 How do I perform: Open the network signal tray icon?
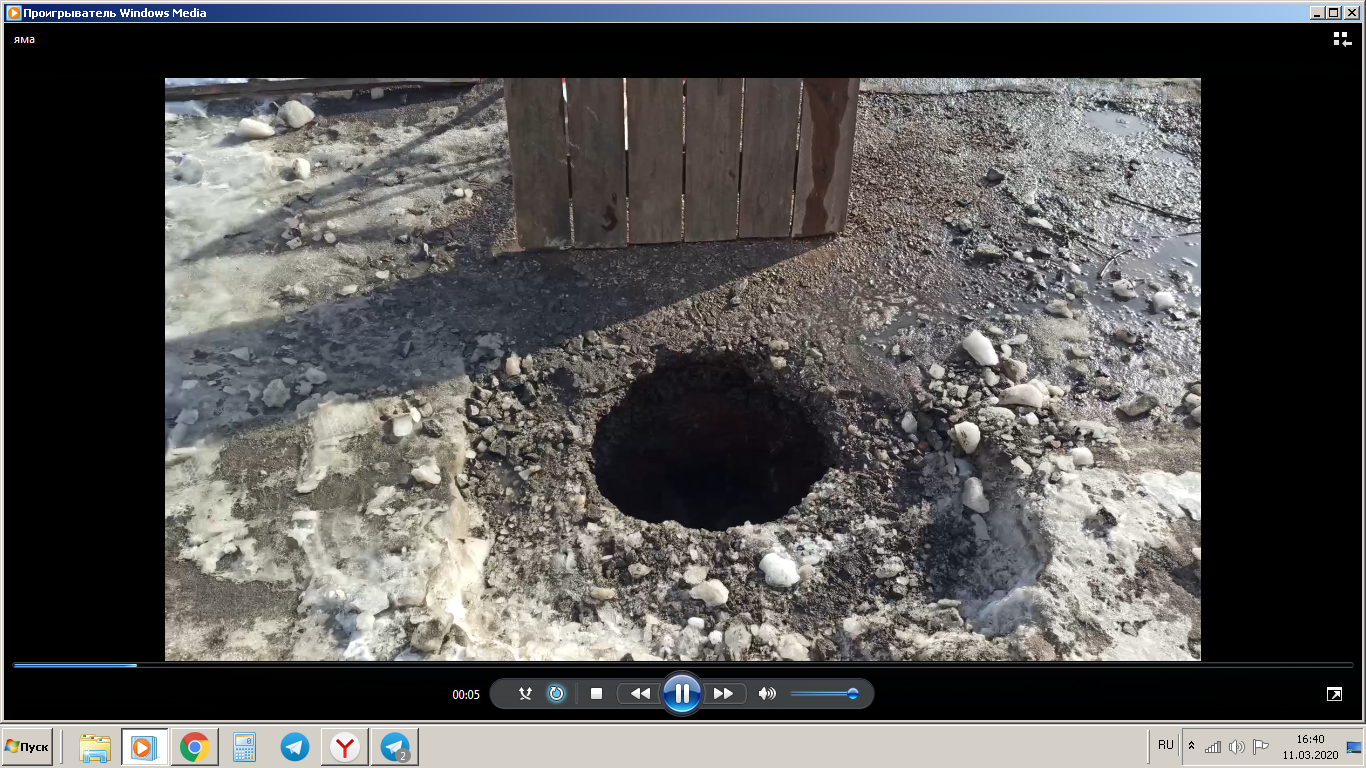[1213, 747]
